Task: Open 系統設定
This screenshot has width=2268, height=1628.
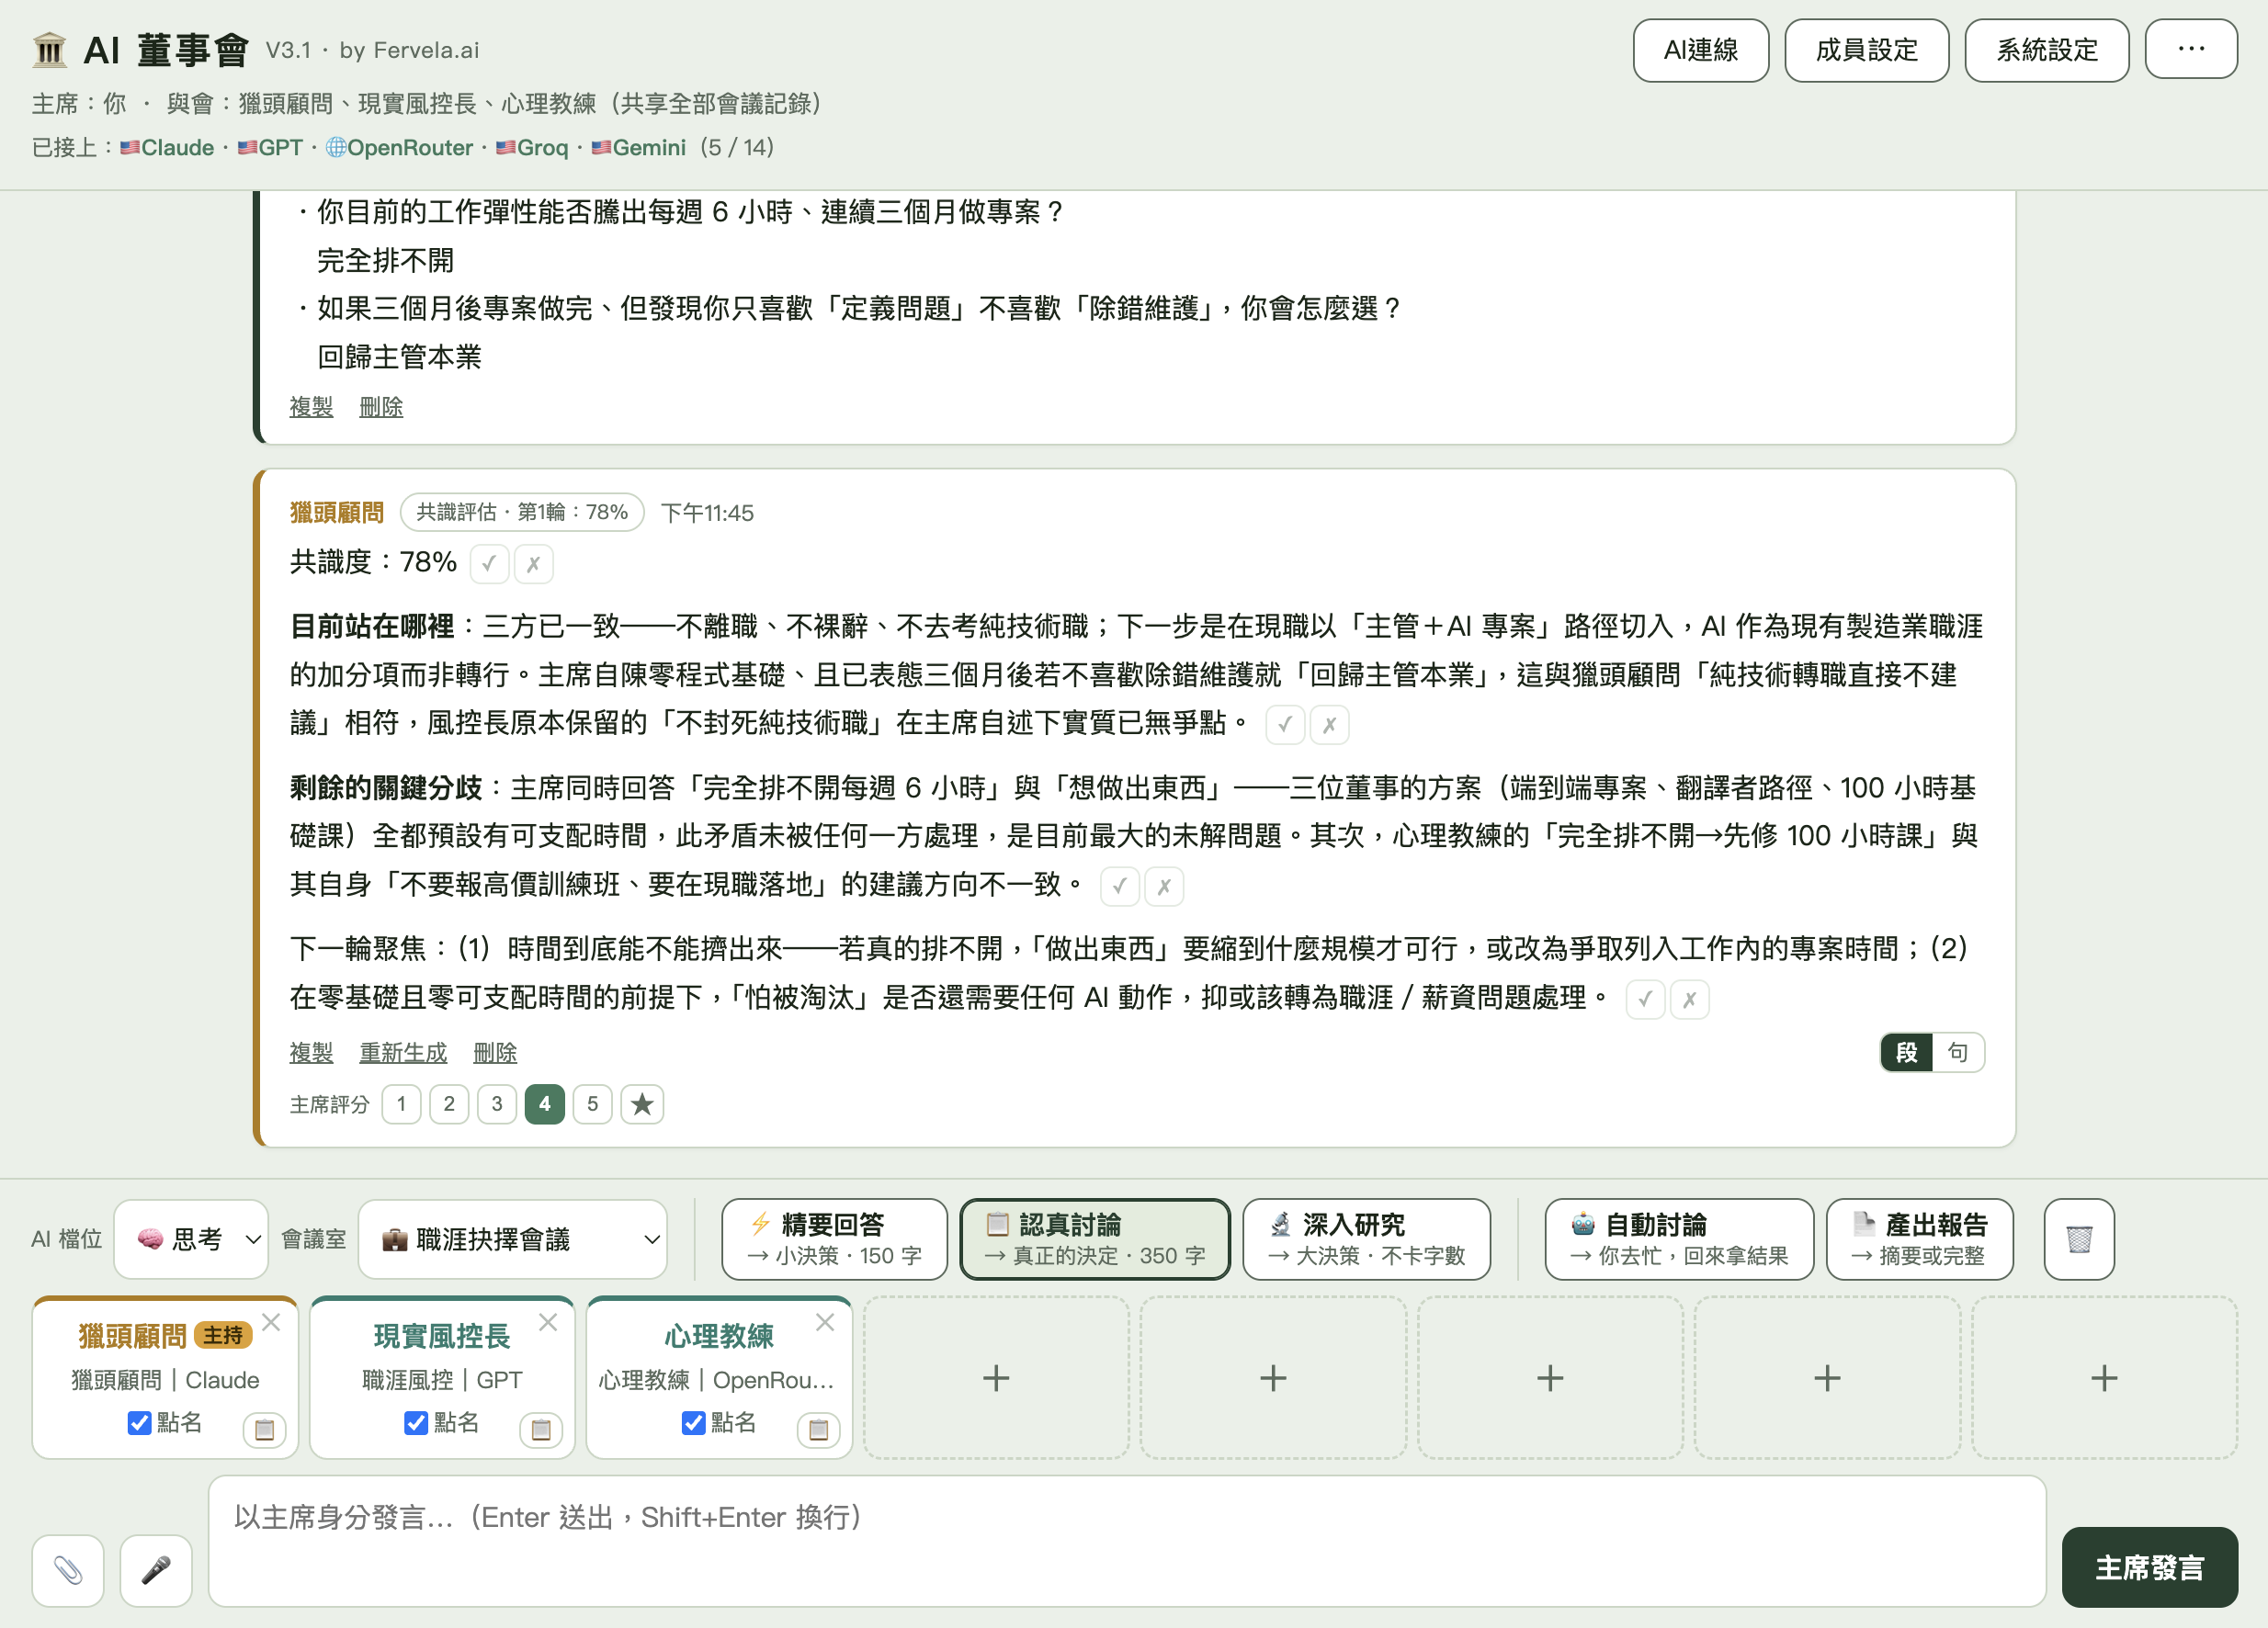Action: coord(2047,49)
